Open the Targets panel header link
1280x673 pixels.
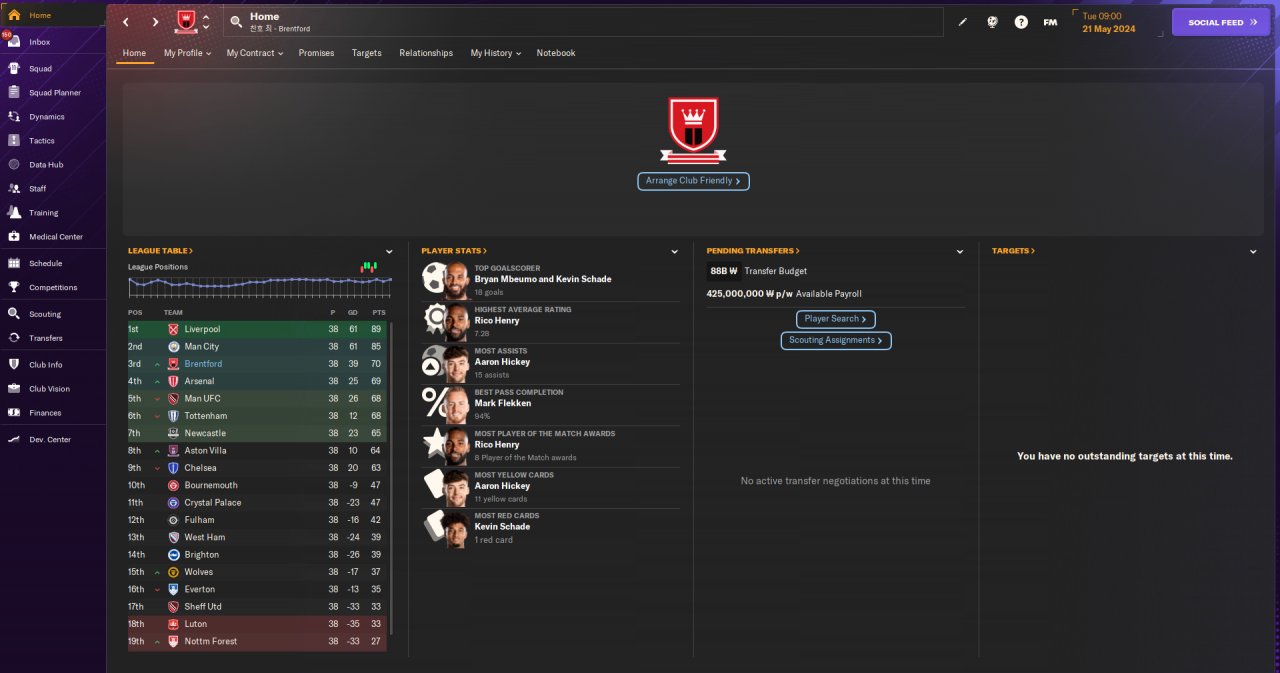(1013, 251)
